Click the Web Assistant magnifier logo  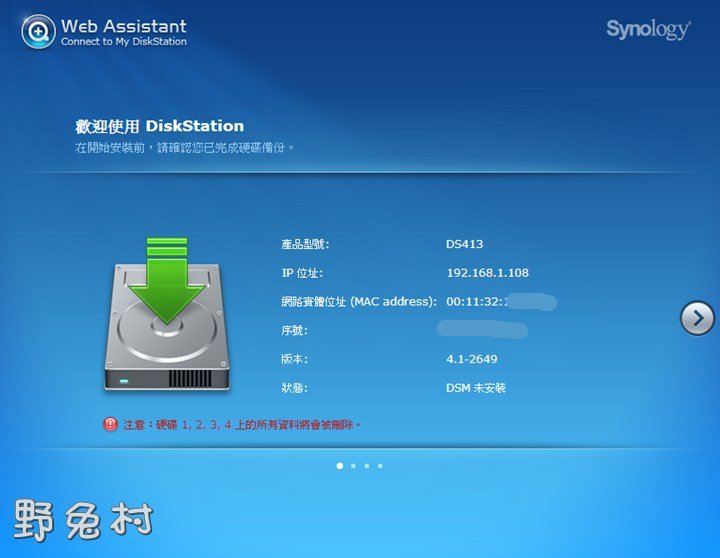click(38, 31)
